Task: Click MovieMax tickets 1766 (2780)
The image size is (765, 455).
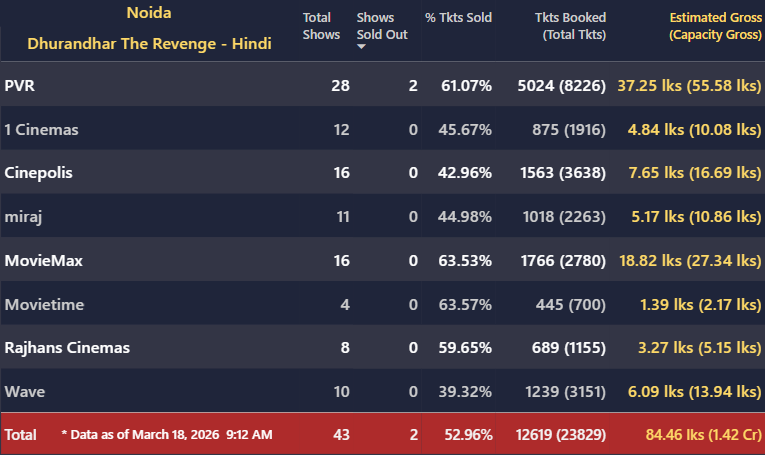Action: pyautogui.click(x=563, y=261)
